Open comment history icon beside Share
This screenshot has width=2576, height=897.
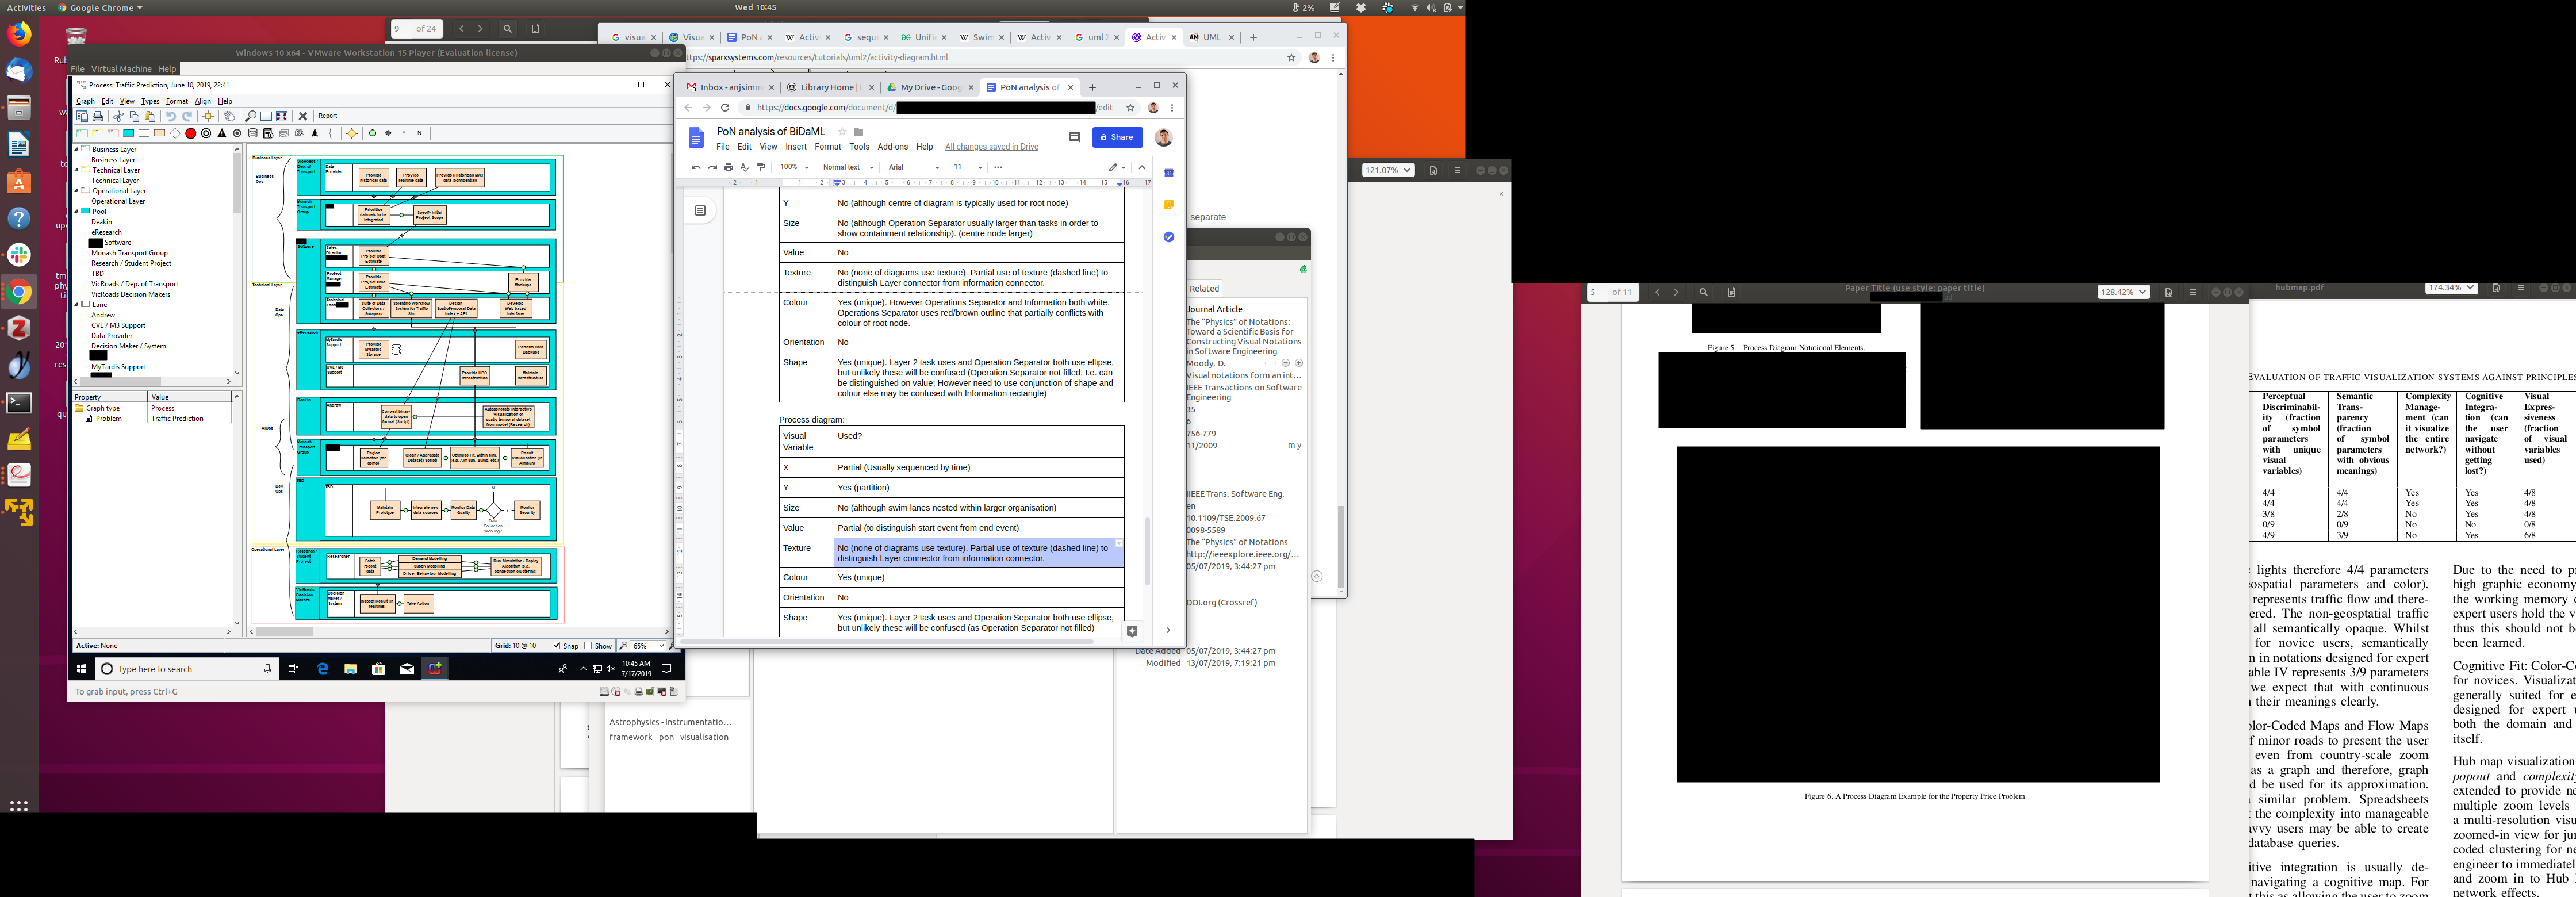[x=1074, y=137]
